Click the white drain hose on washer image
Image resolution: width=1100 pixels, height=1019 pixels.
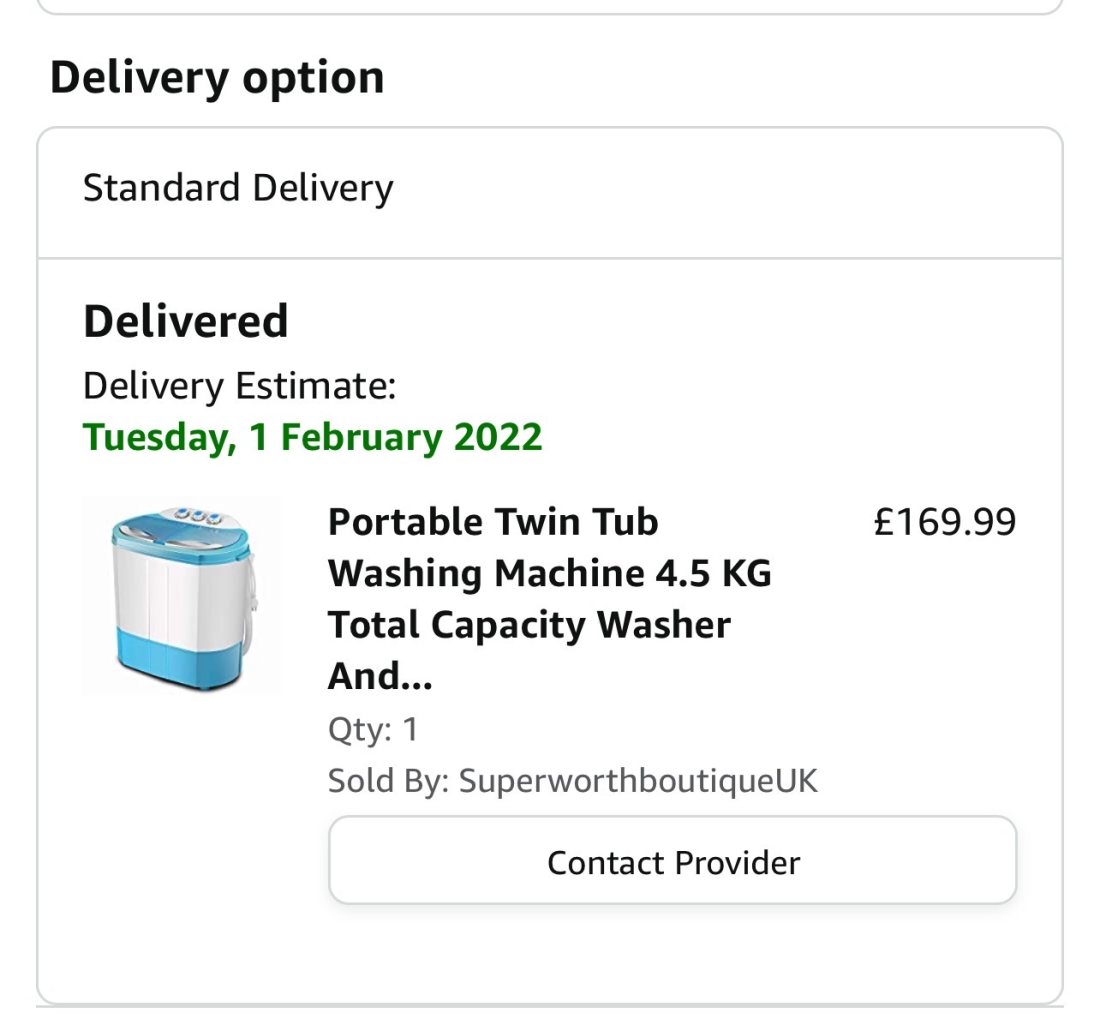[250, 603]
